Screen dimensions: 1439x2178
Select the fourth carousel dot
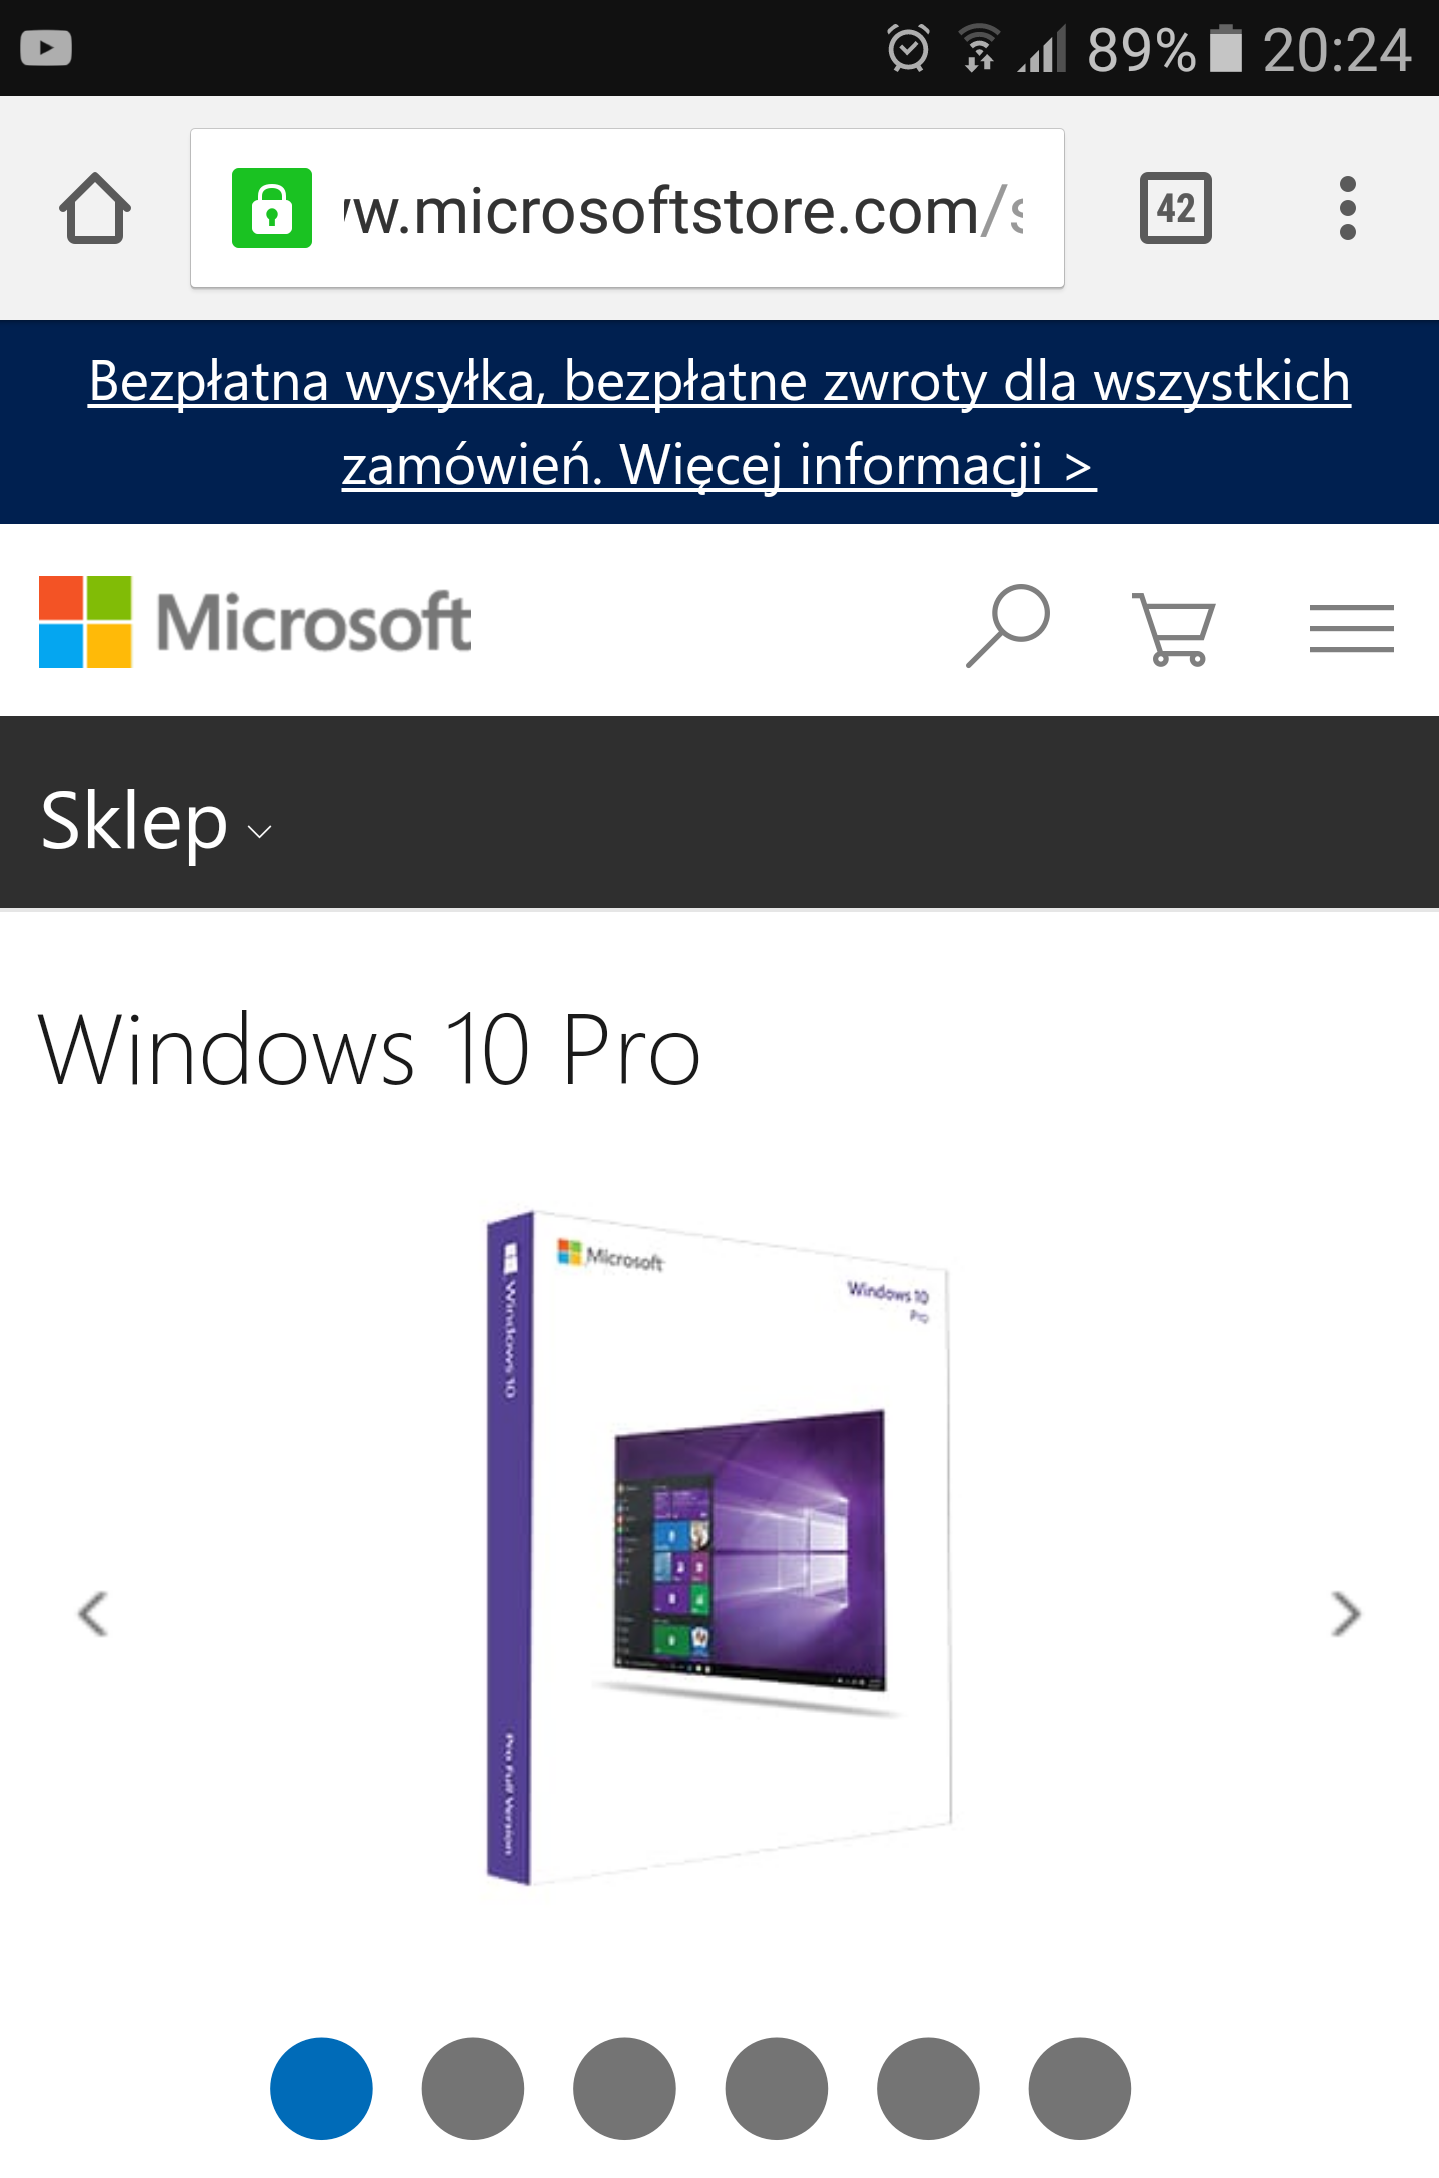click(x=777, y=2088)
